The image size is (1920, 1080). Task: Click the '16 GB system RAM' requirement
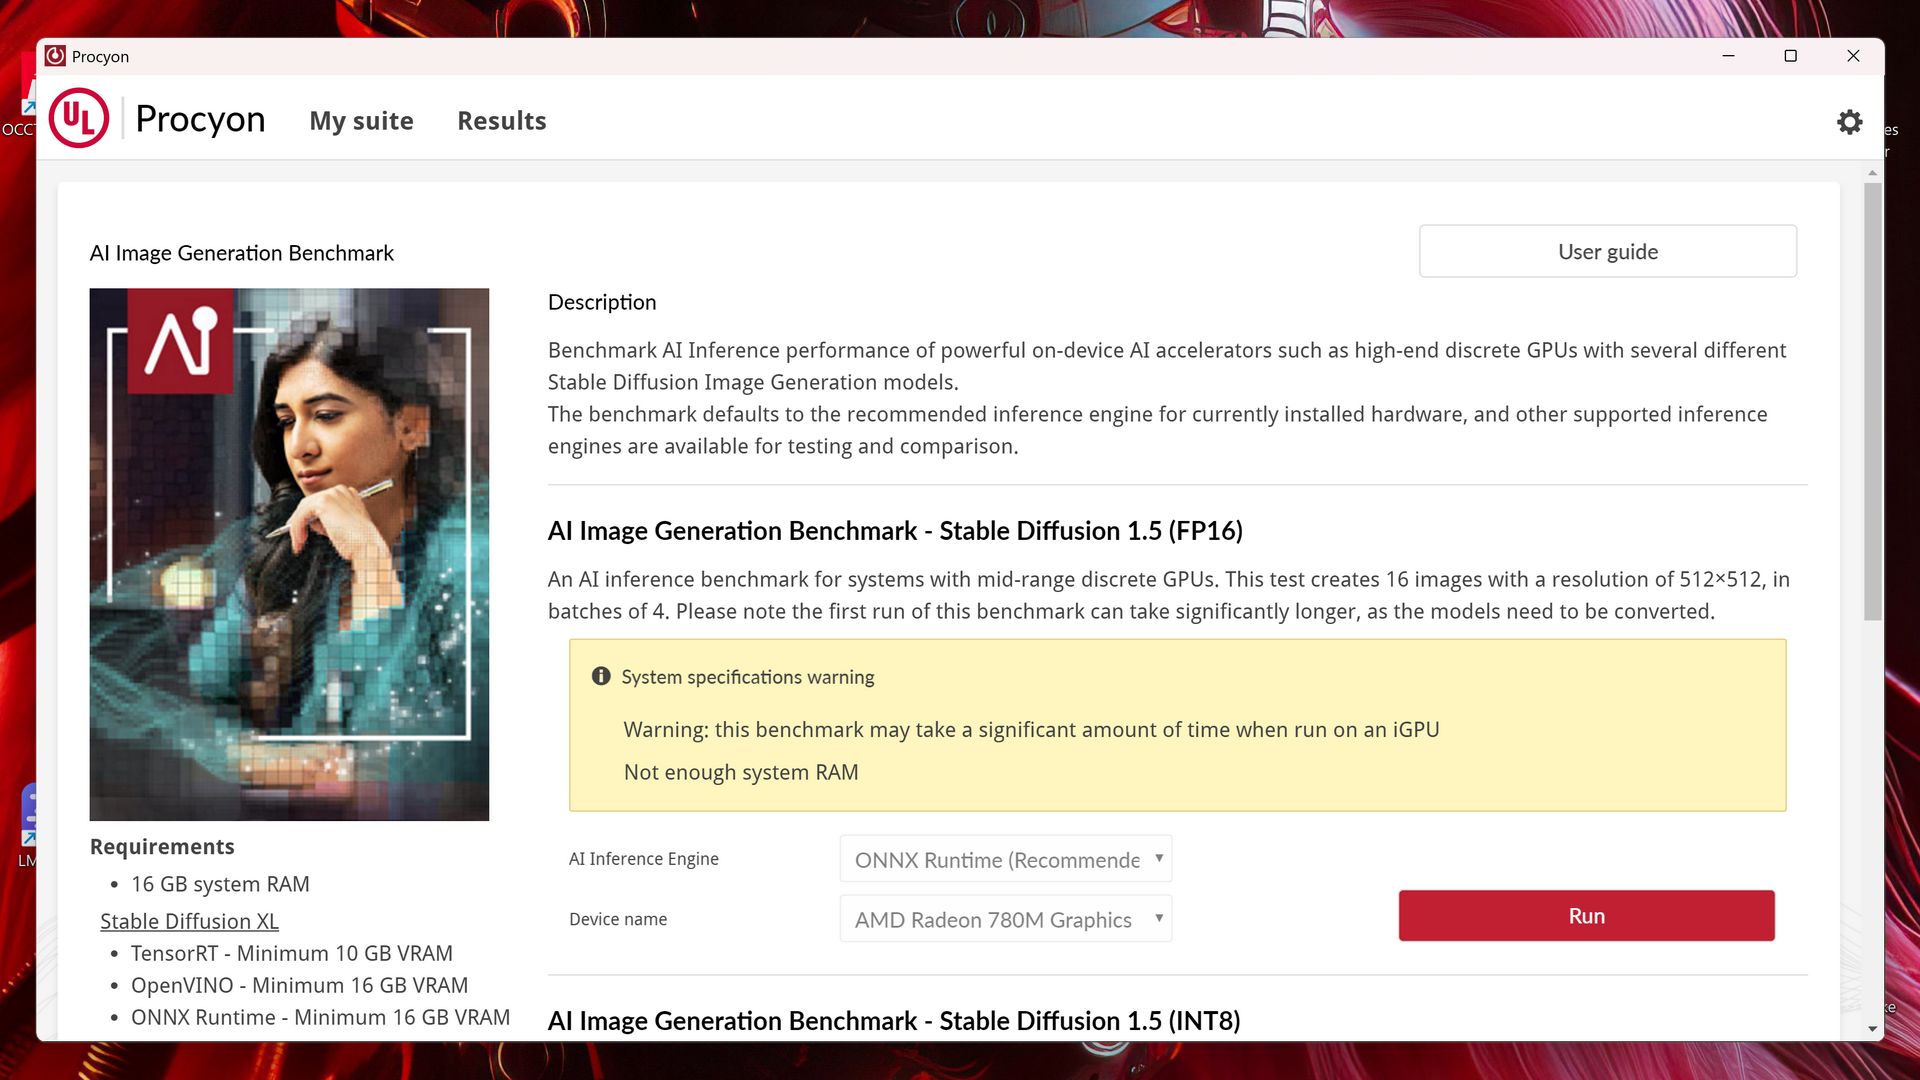220,884
